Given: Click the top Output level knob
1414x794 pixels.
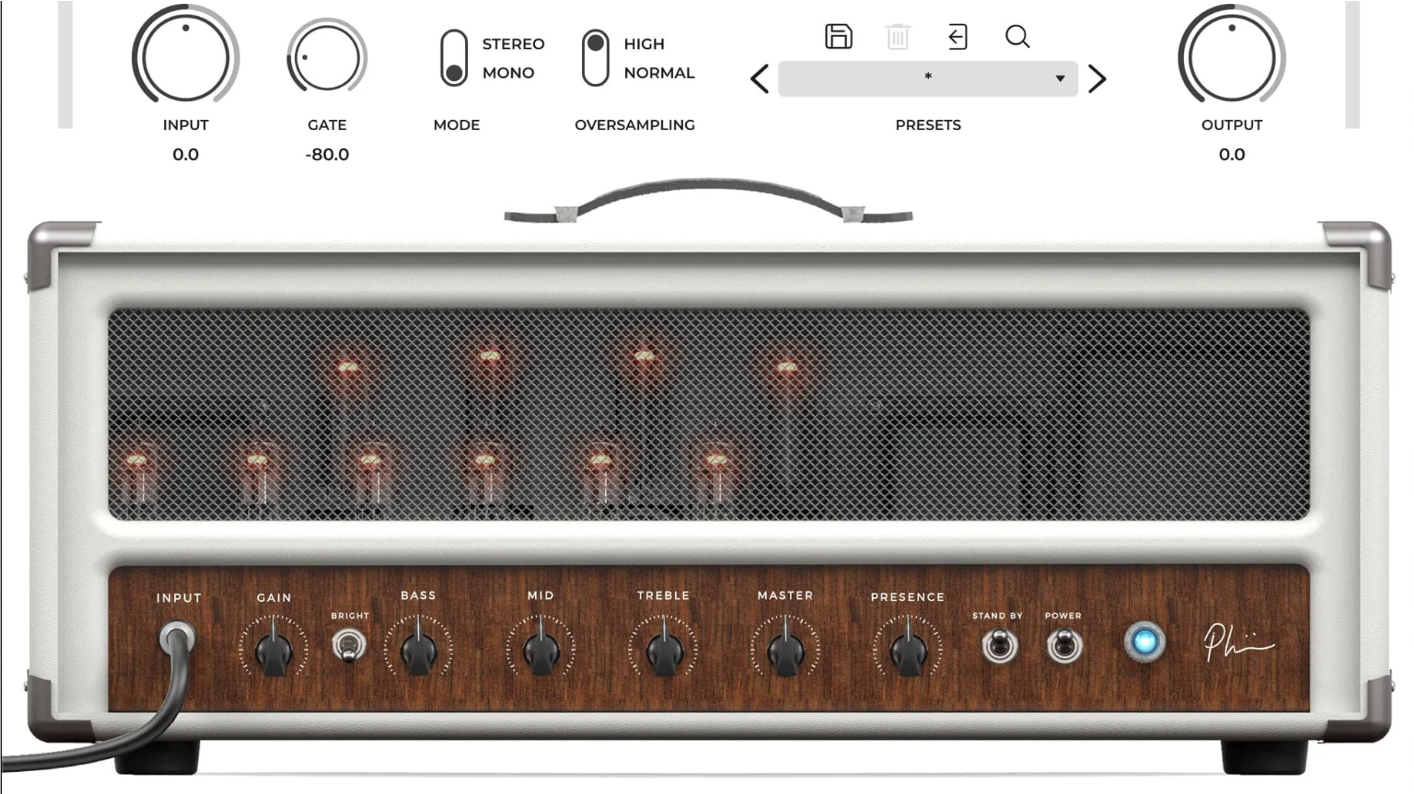Looking at the screenshot, I should tap(1231, 57).
